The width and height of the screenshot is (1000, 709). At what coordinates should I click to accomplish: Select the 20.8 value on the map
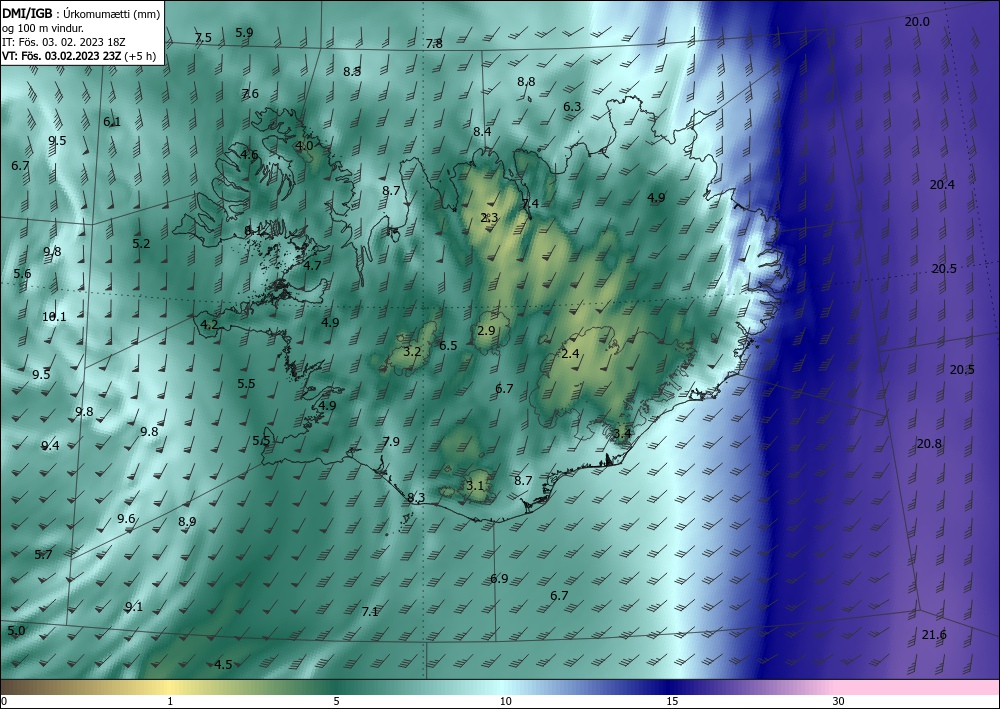coord(929,444)
